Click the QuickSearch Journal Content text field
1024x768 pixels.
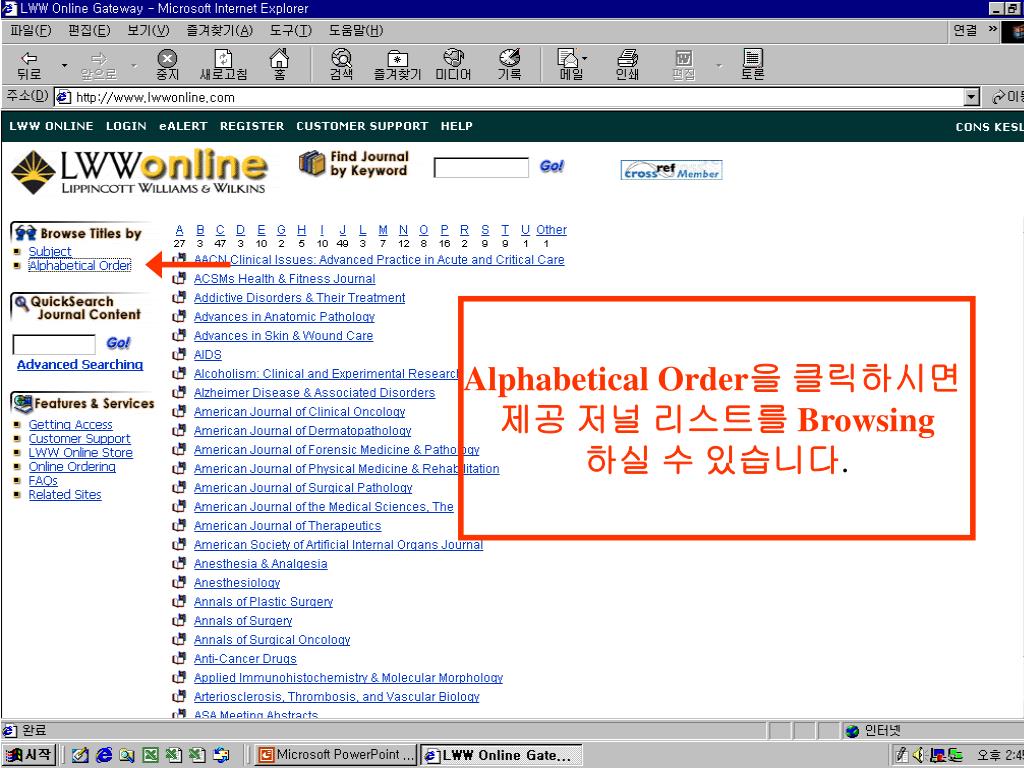tap(54, 344)
